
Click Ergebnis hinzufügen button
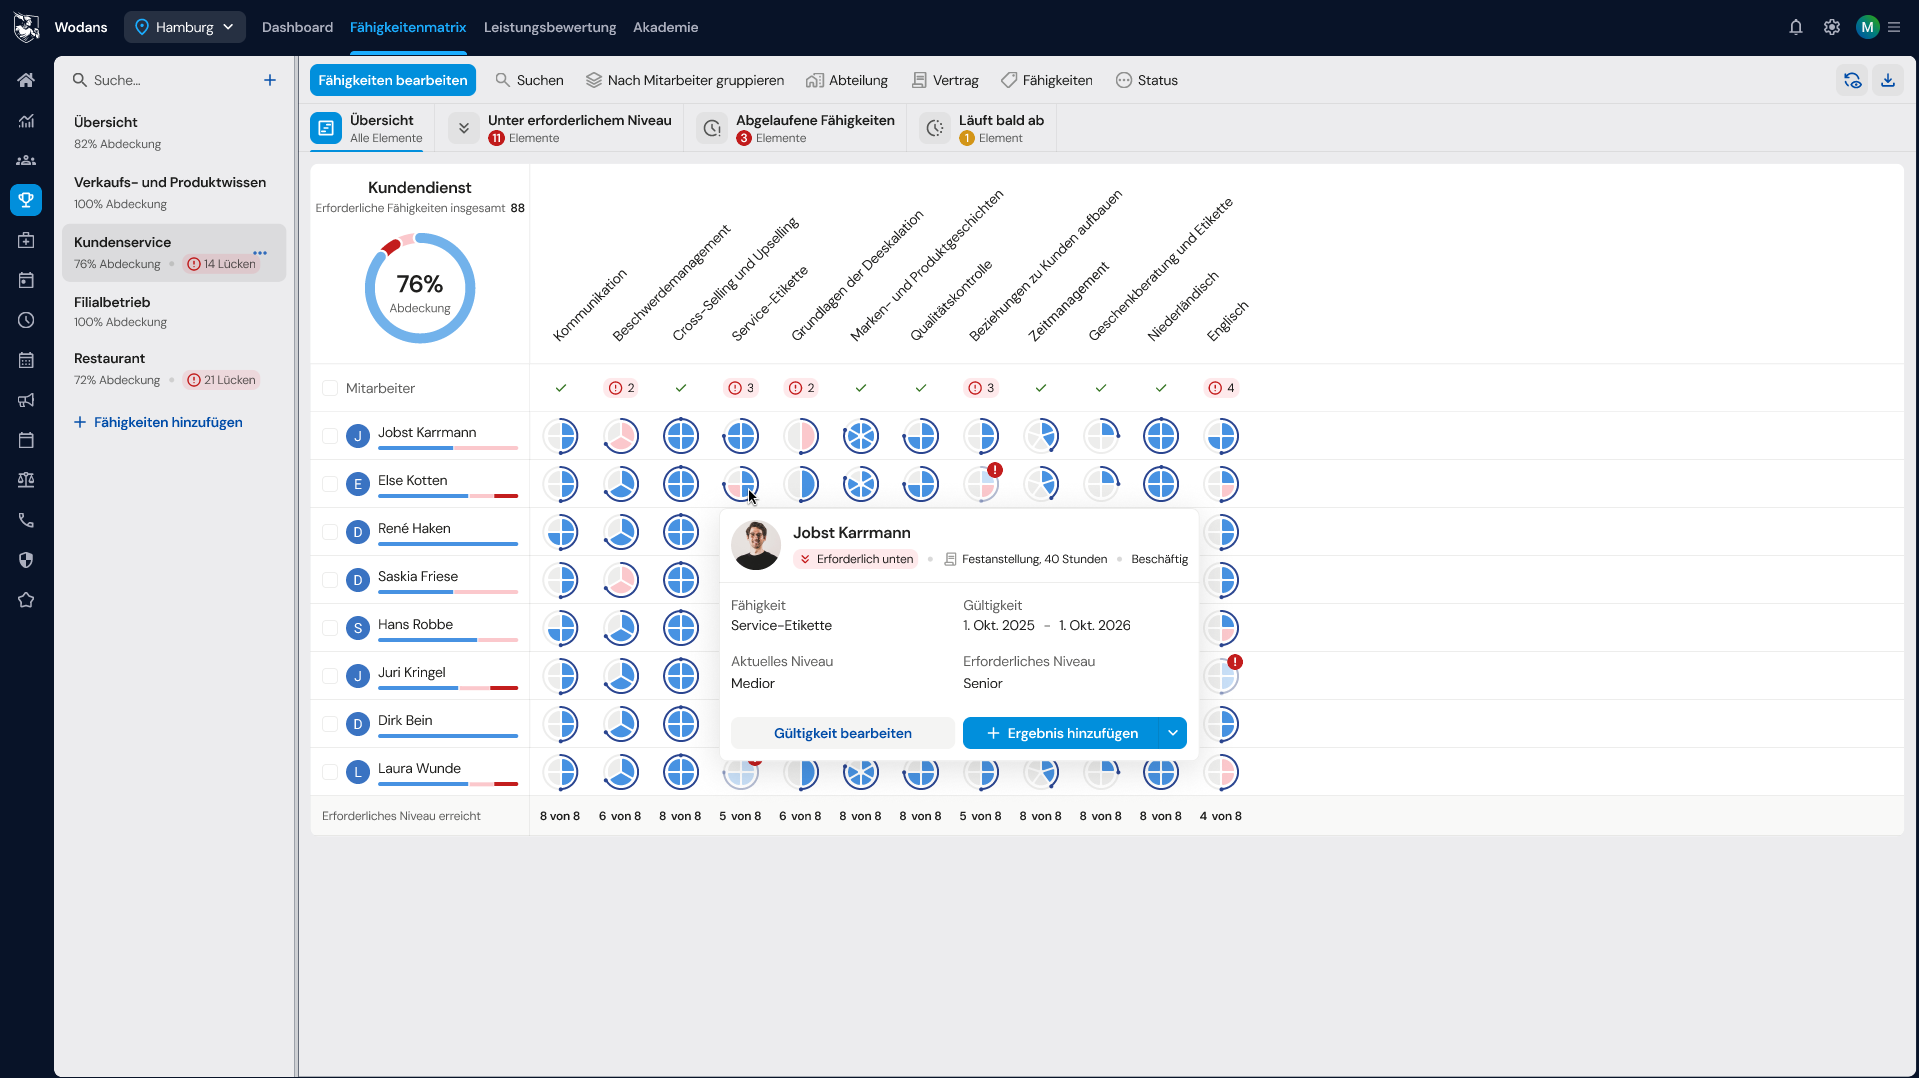tap(1060, 733)
